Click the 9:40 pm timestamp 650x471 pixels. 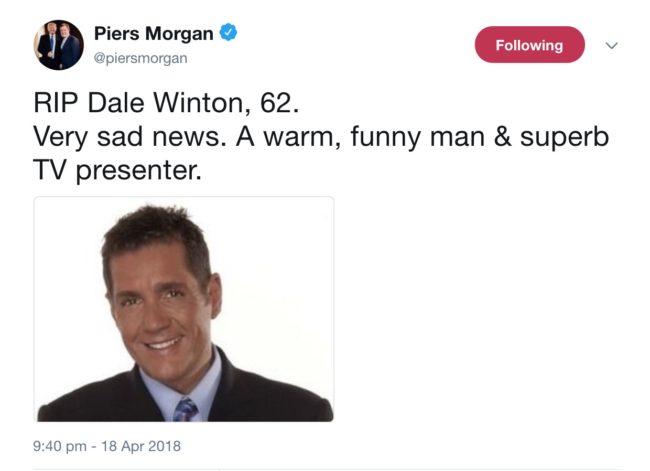point(60,446)
